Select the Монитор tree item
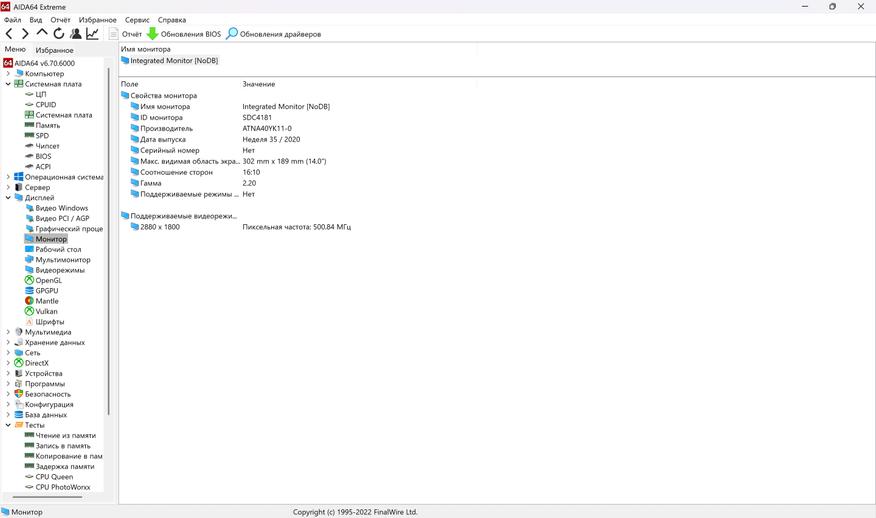This screenshot has height=518, width=876. coord(46,239)
